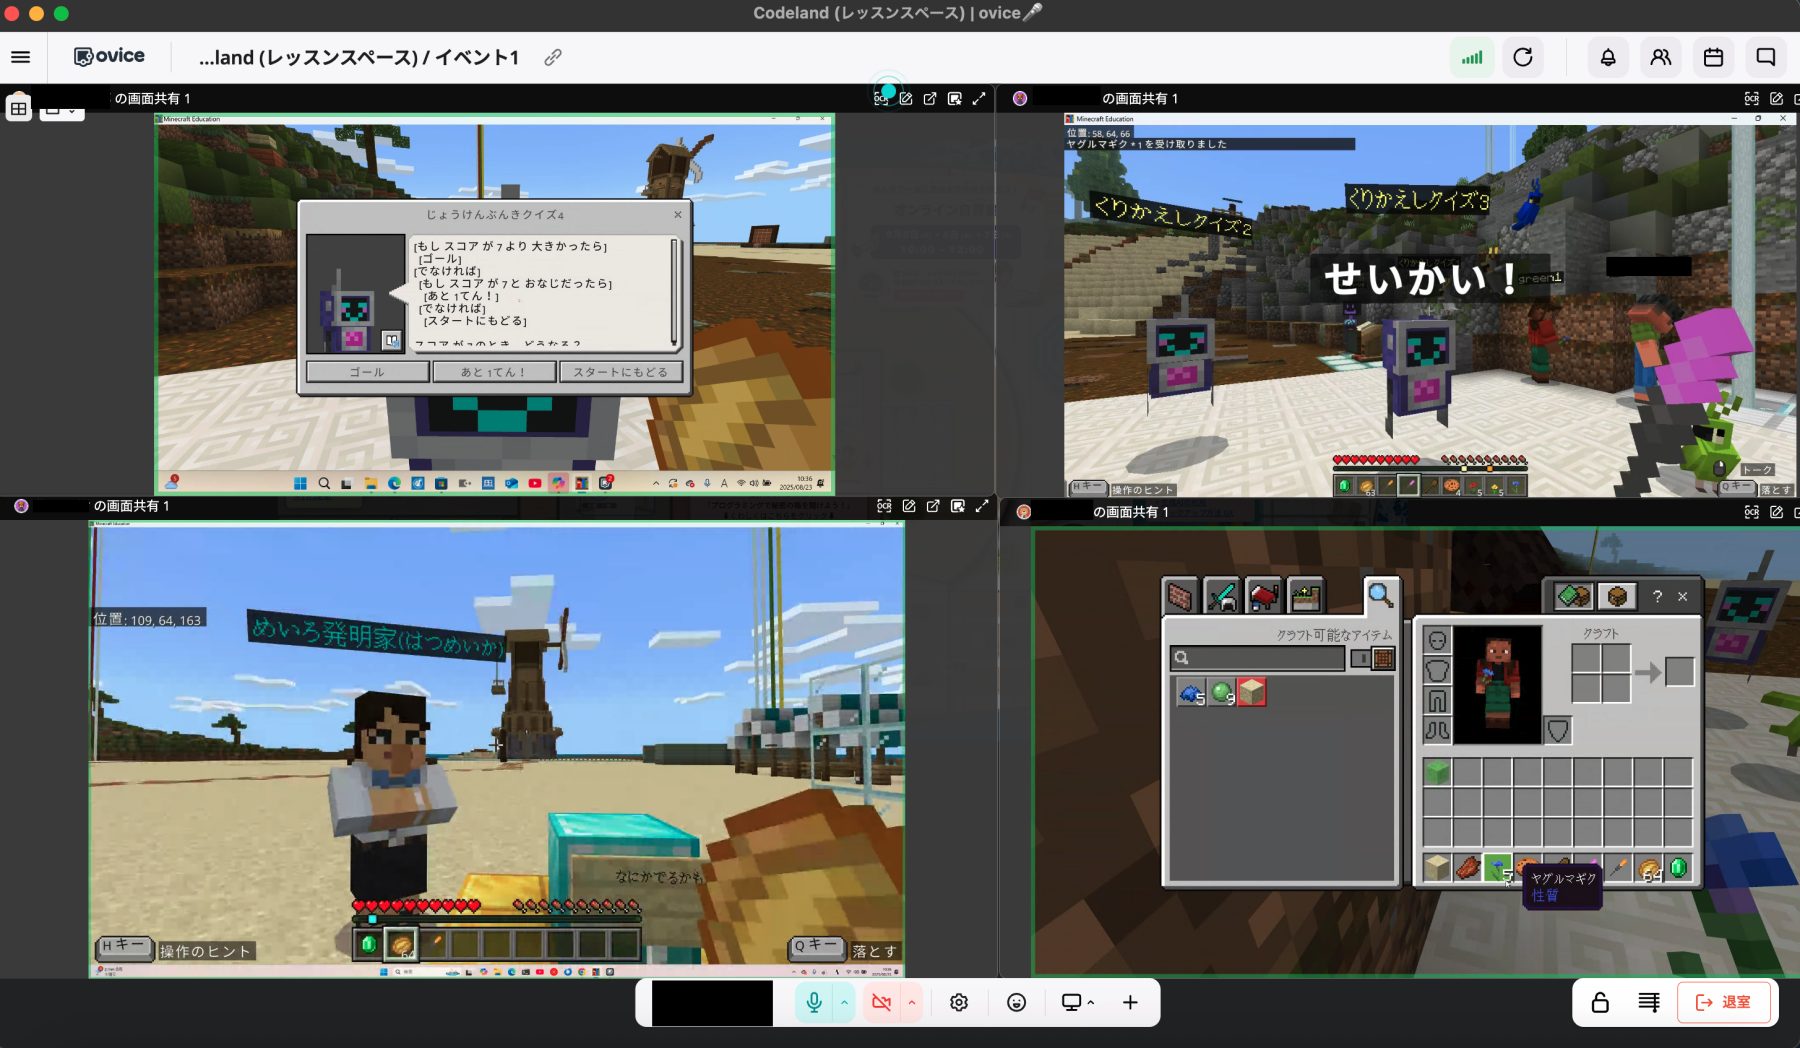1800x1048 pixels.
Task: Pop out top-left screen share to new window
Action: [x=930, y=98]
